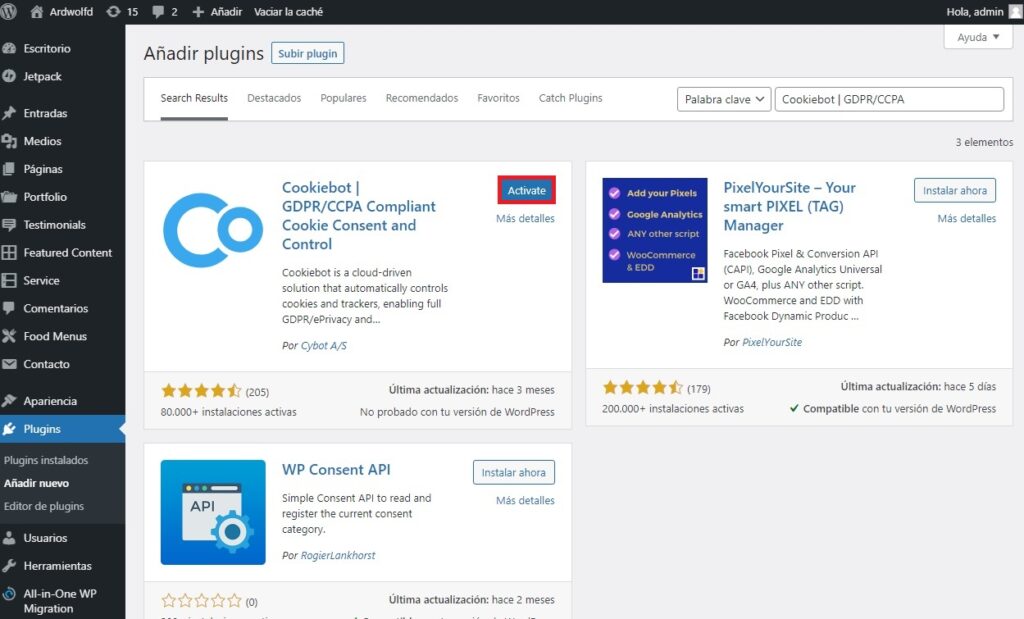Install PixelYourSite with Instalar ahora
This screenshot has height=619, width=1024.
[955, 191]
